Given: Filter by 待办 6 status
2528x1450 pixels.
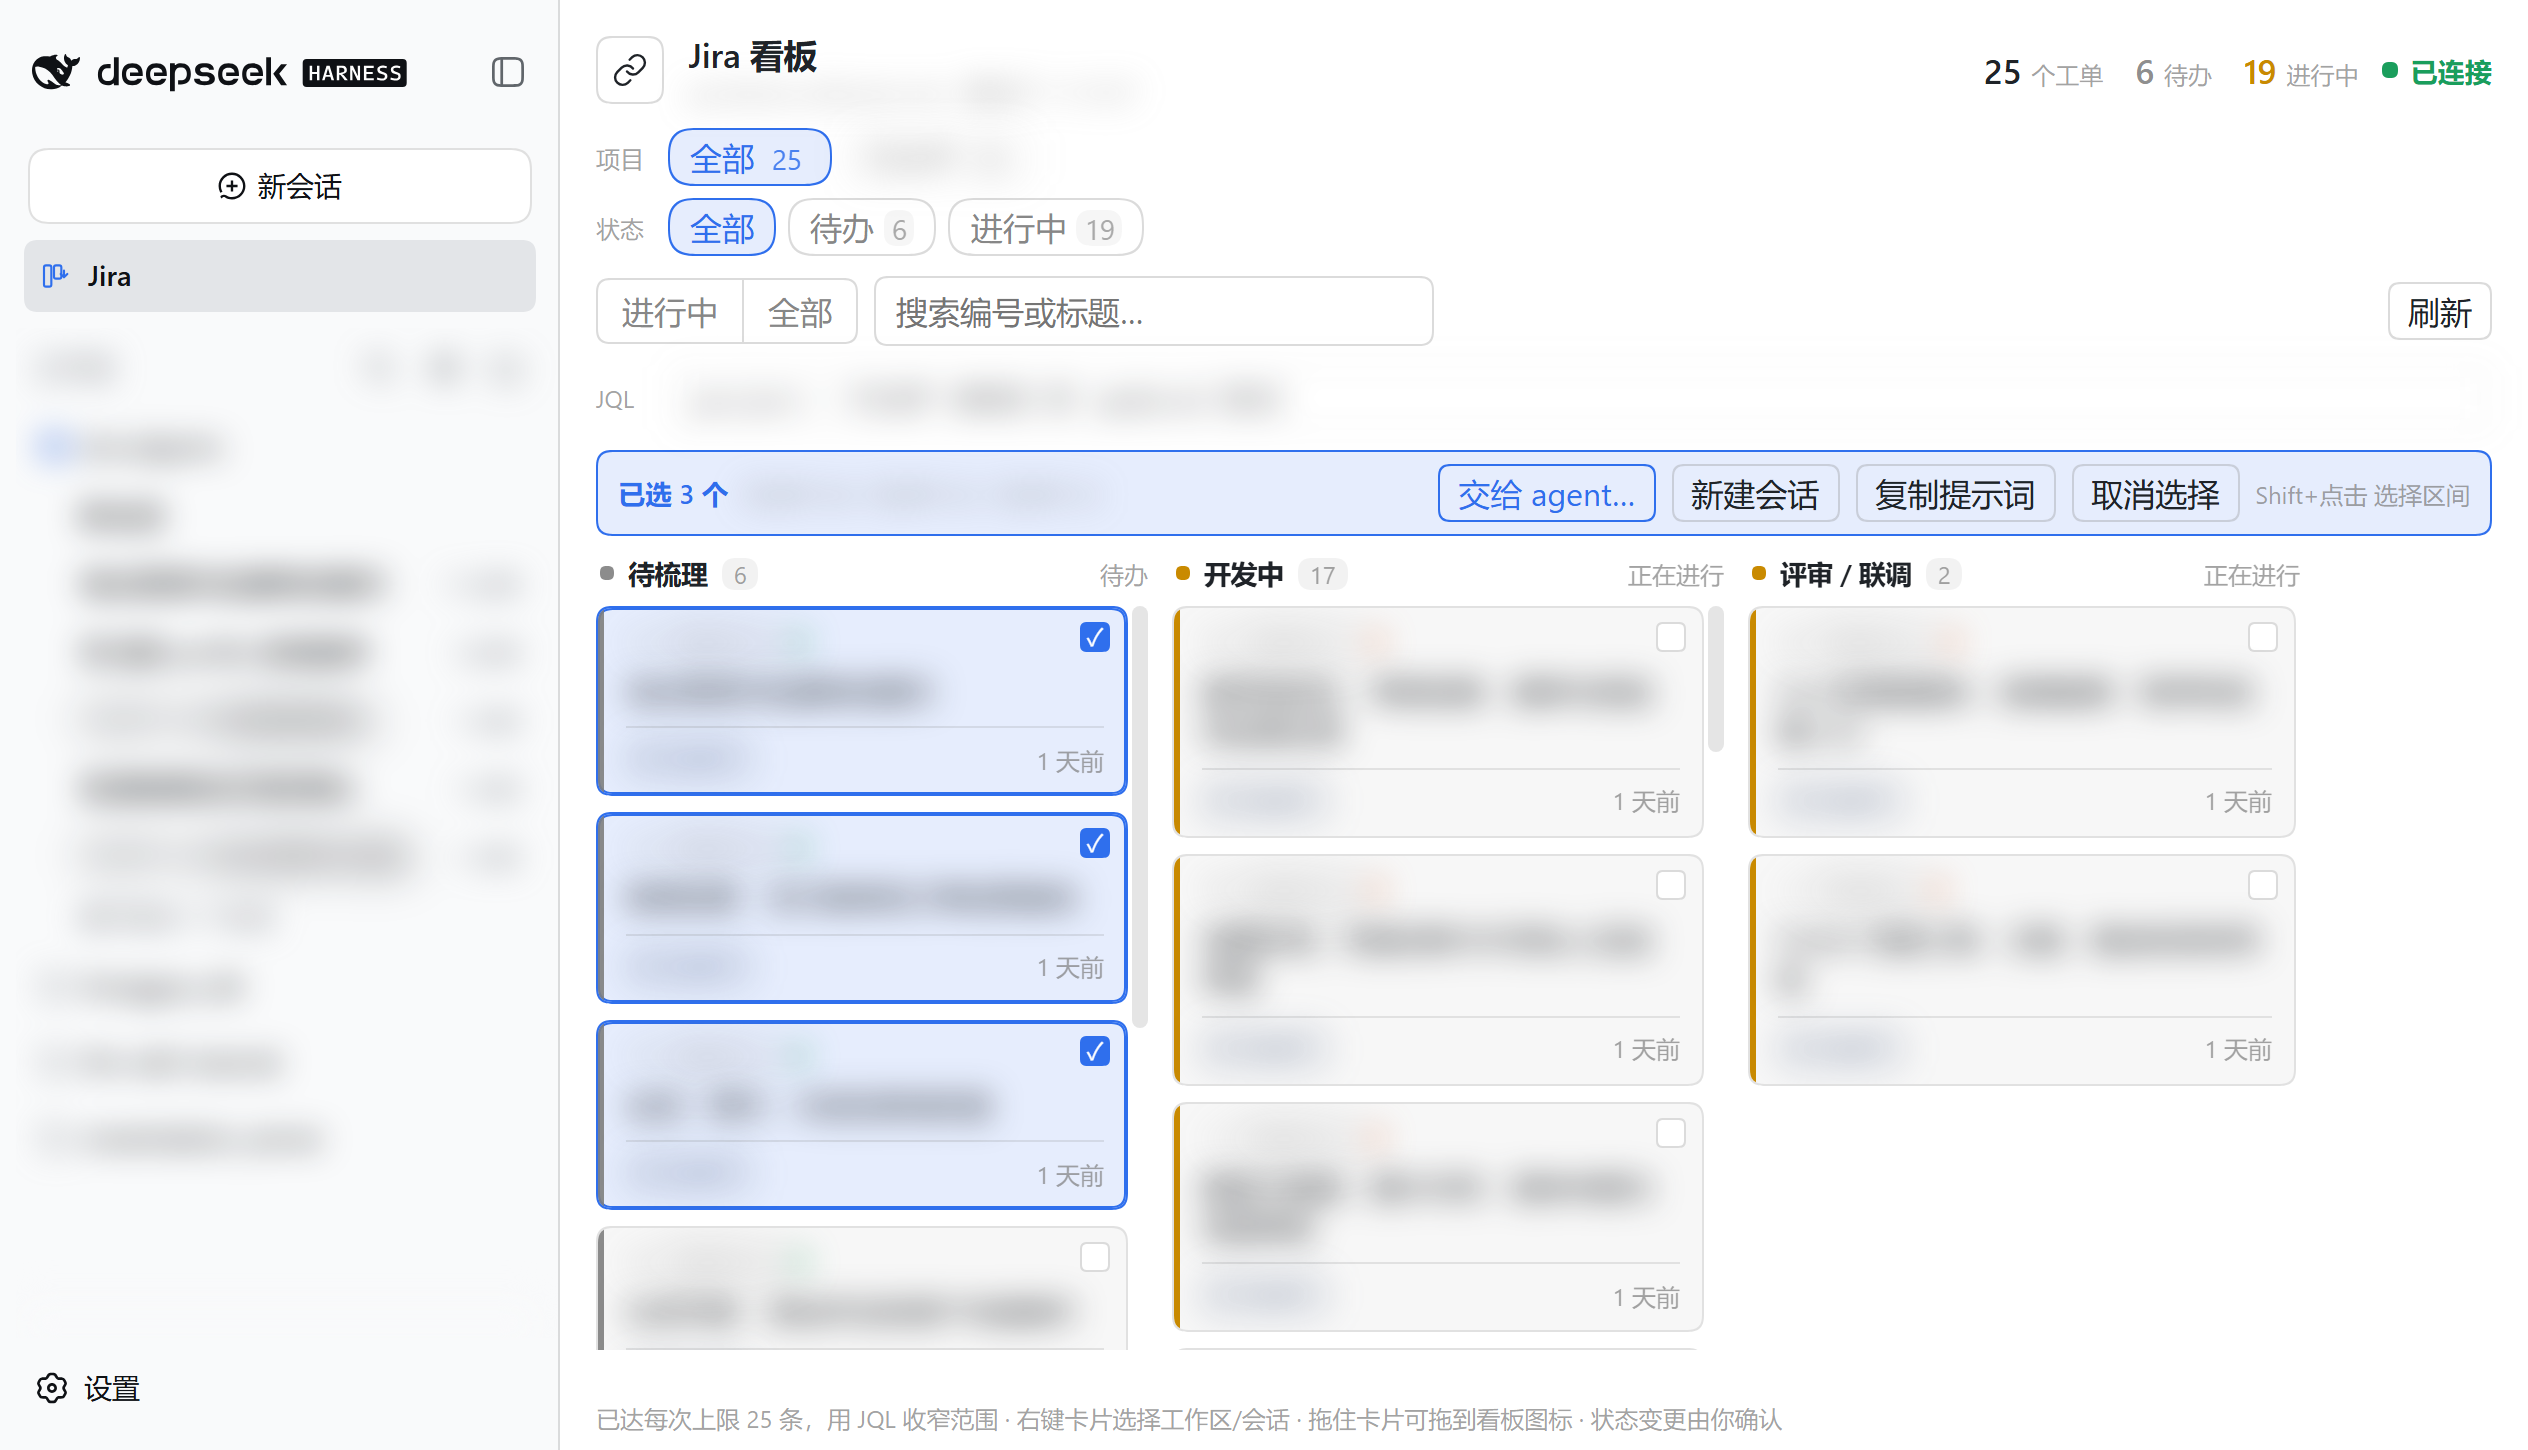Looking at the screenshot, I should click(861, 228).
